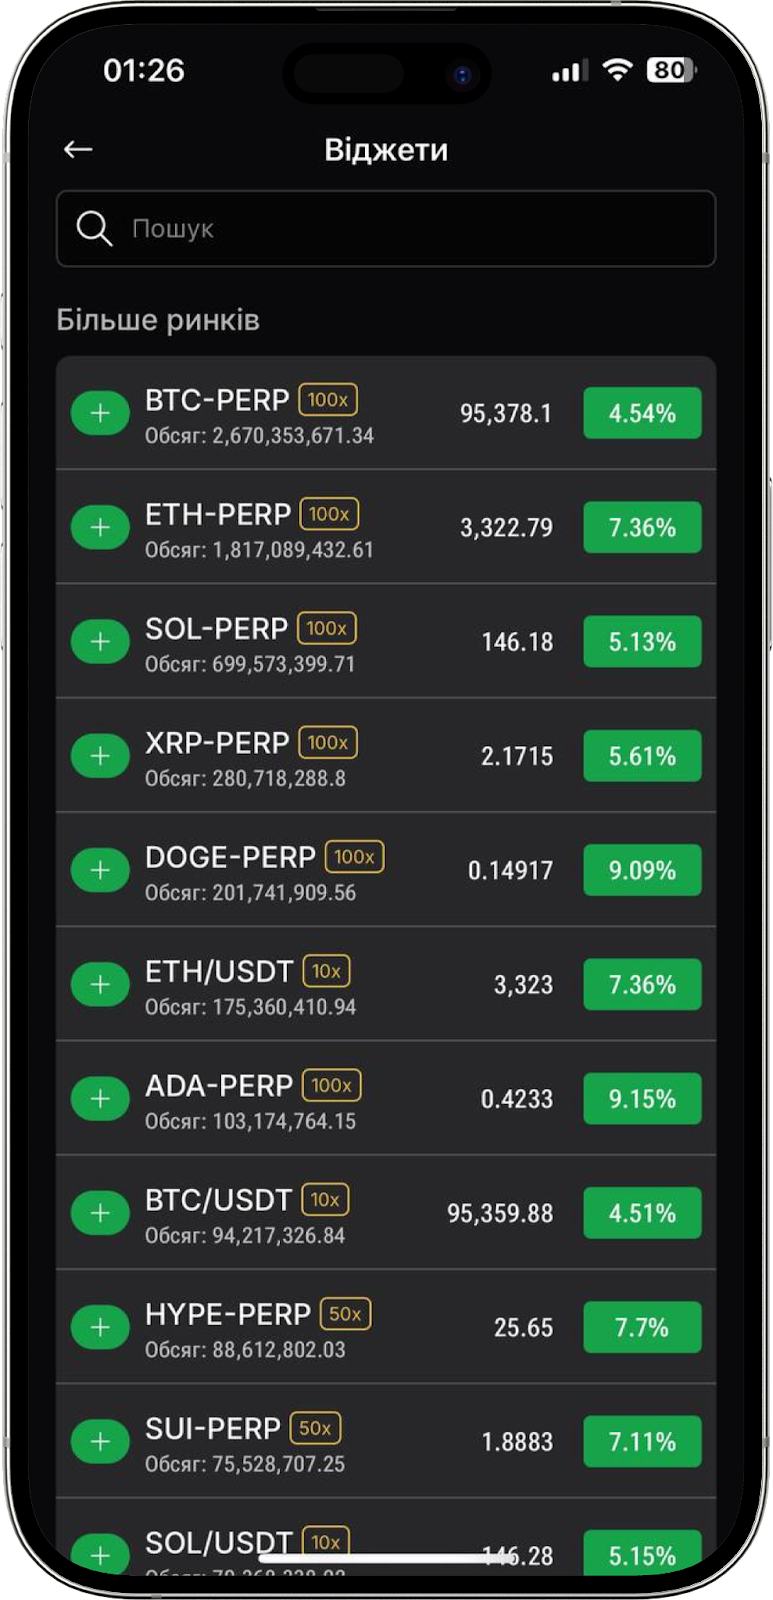Image resolution: width=773 pixels, height=1600 pixels.
Task: Select the 50x leverage badge on SUI-PERP
Action: pyautogui.click(x=315, y=1428)
